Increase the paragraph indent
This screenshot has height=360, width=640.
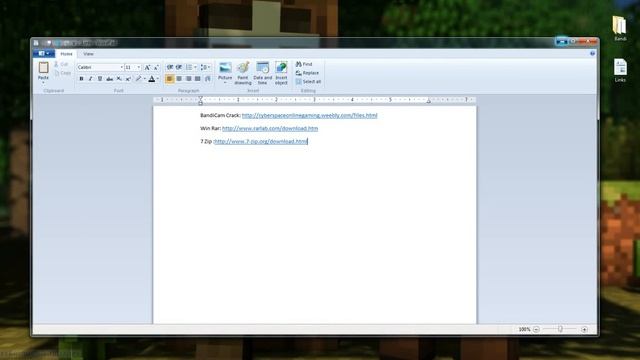click(179, 67)
